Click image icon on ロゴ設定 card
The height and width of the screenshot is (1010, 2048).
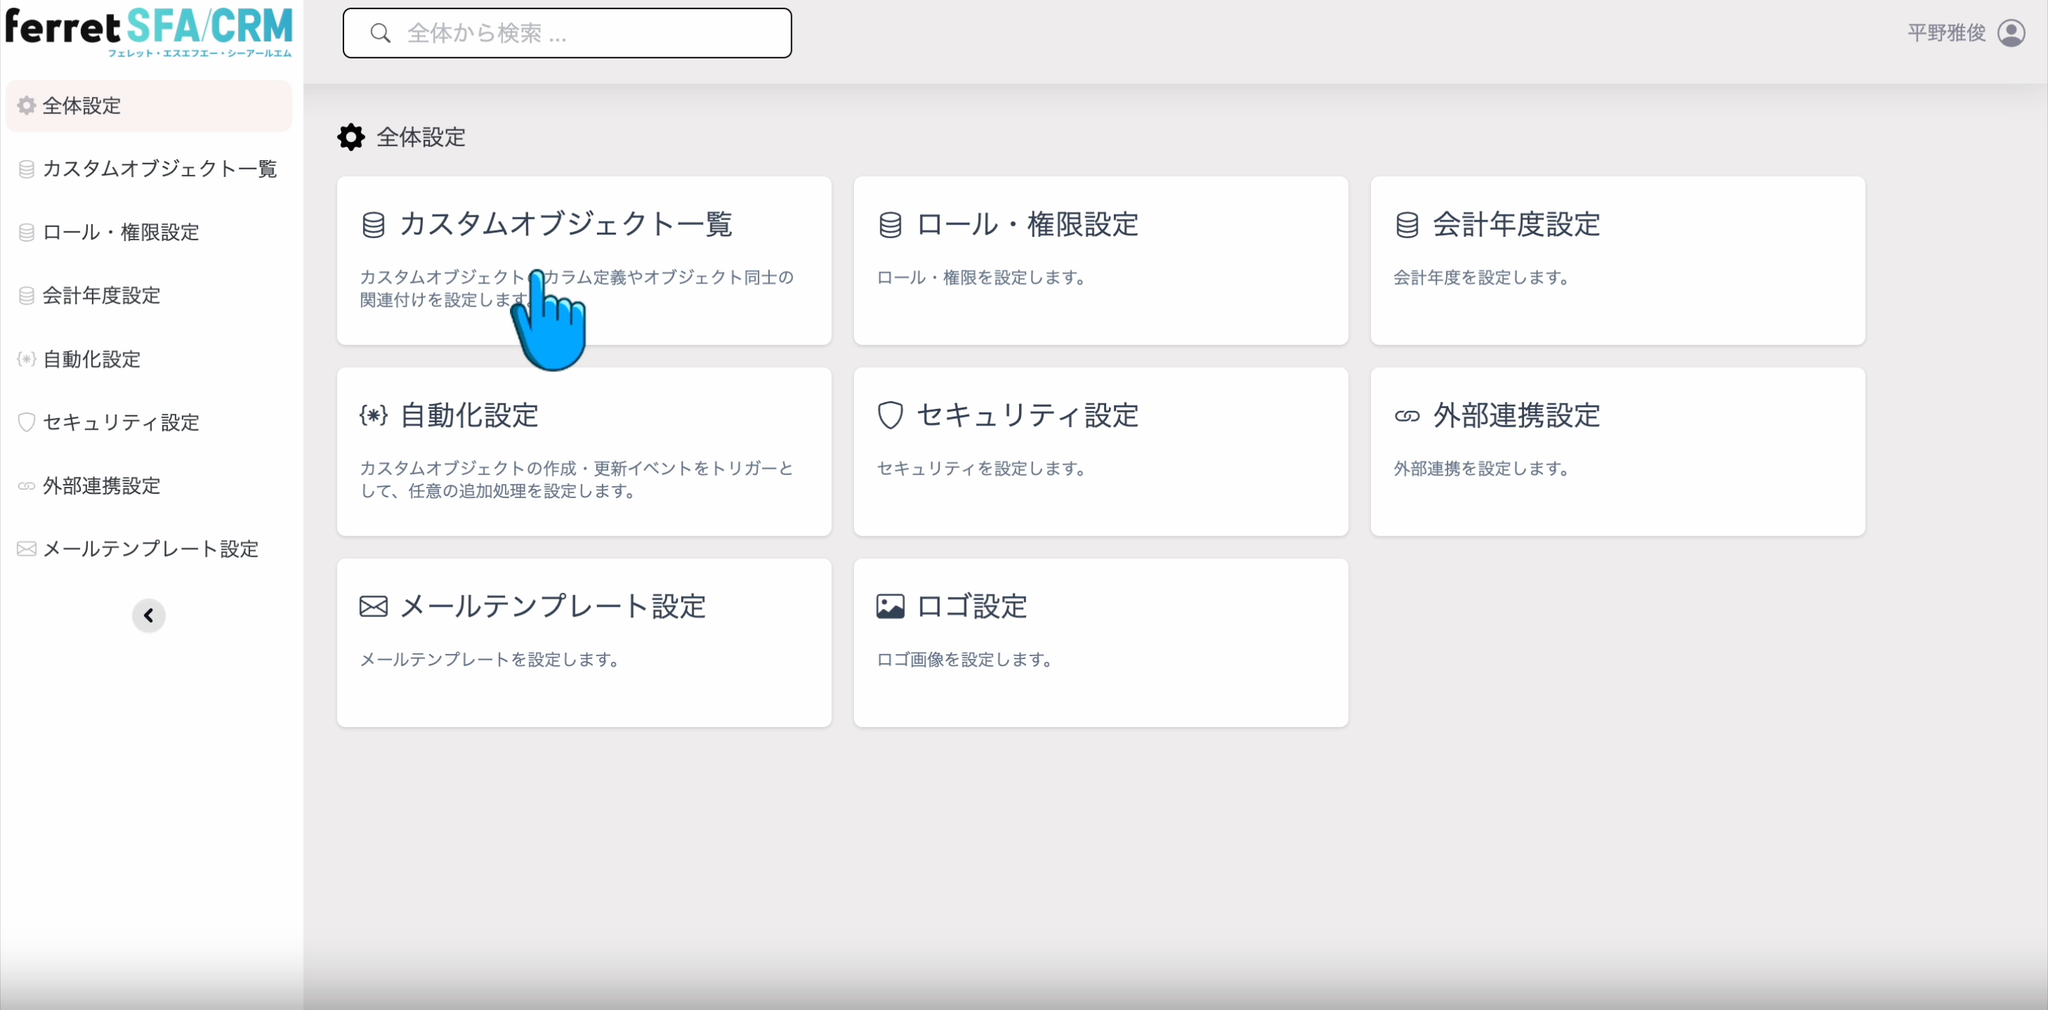click(890, 606)
